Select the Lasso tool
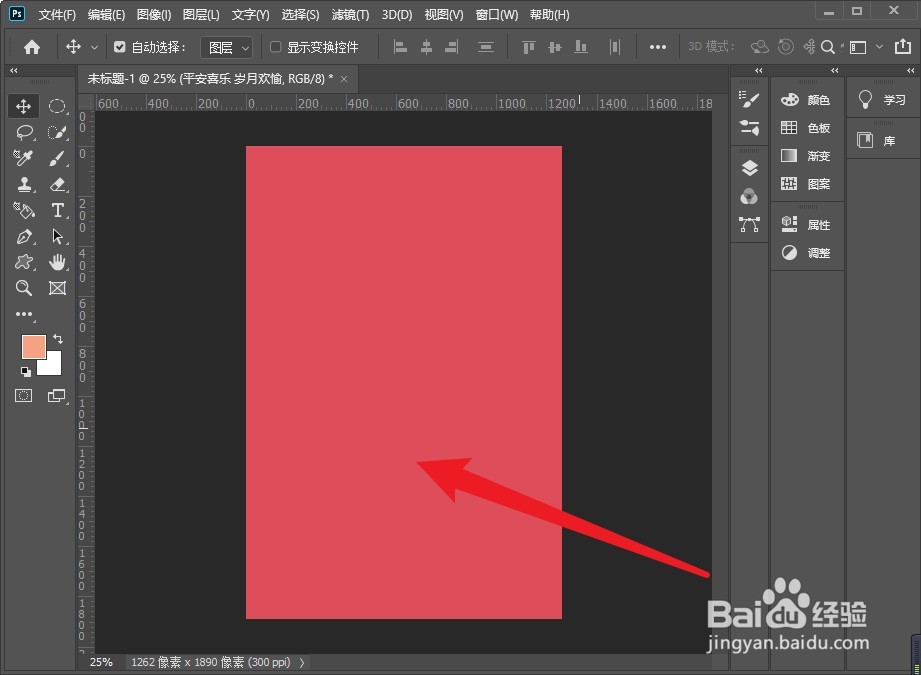This screenshot has width=921, height=675. pyautogui.click(x=23, y=132)
